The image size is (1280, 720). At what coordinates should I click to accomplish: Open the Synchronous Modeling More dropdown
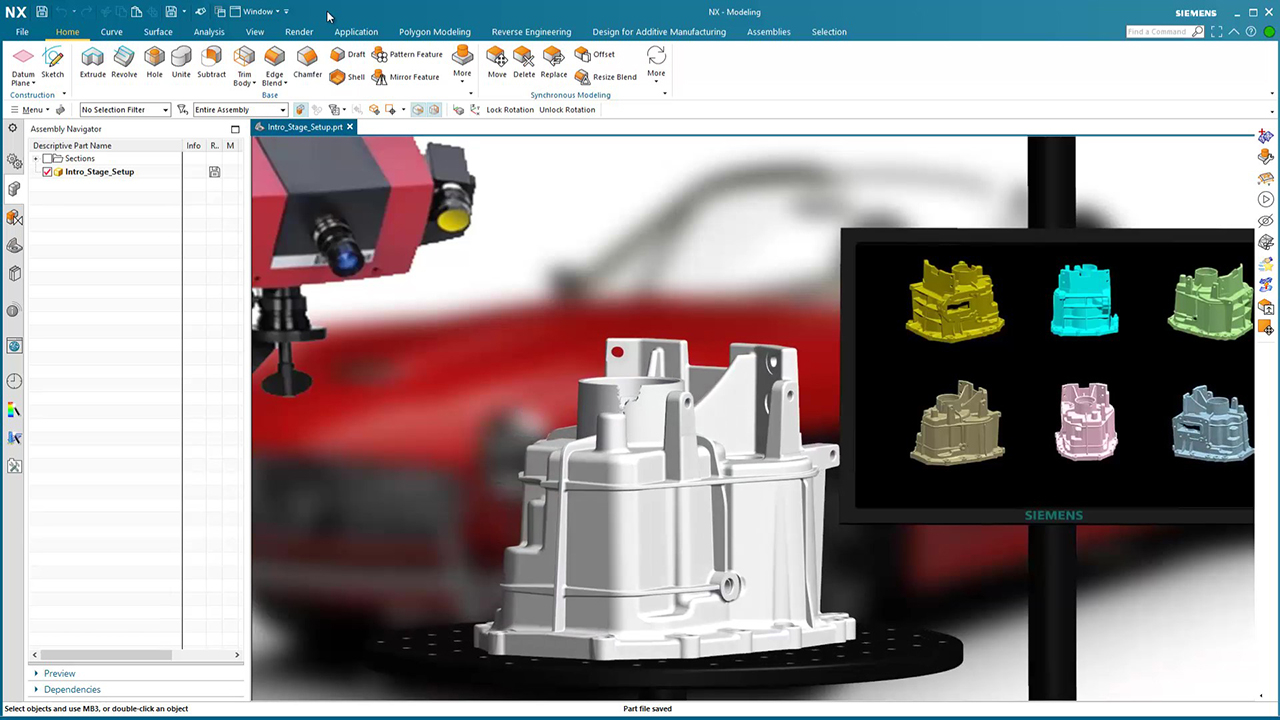(x=656, y=63)
